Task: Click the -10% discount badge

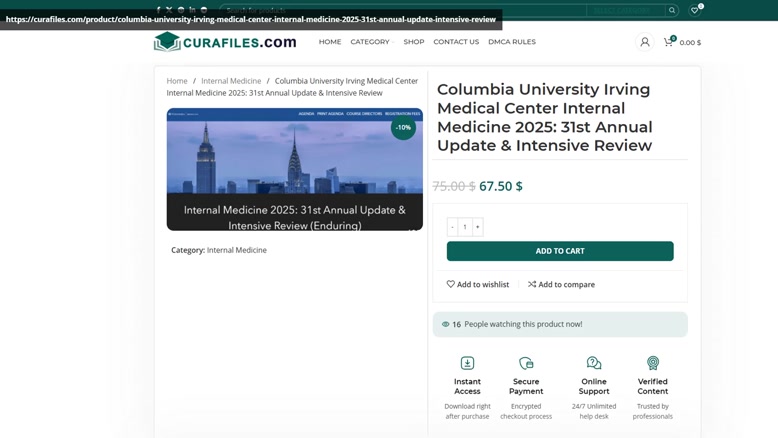Action: 403,127
